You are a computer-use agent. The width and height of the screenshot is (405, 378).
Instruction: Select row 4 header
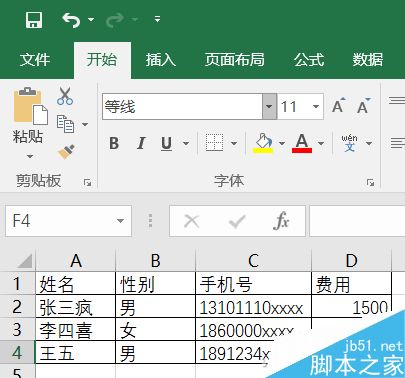[x=17, y=352]
